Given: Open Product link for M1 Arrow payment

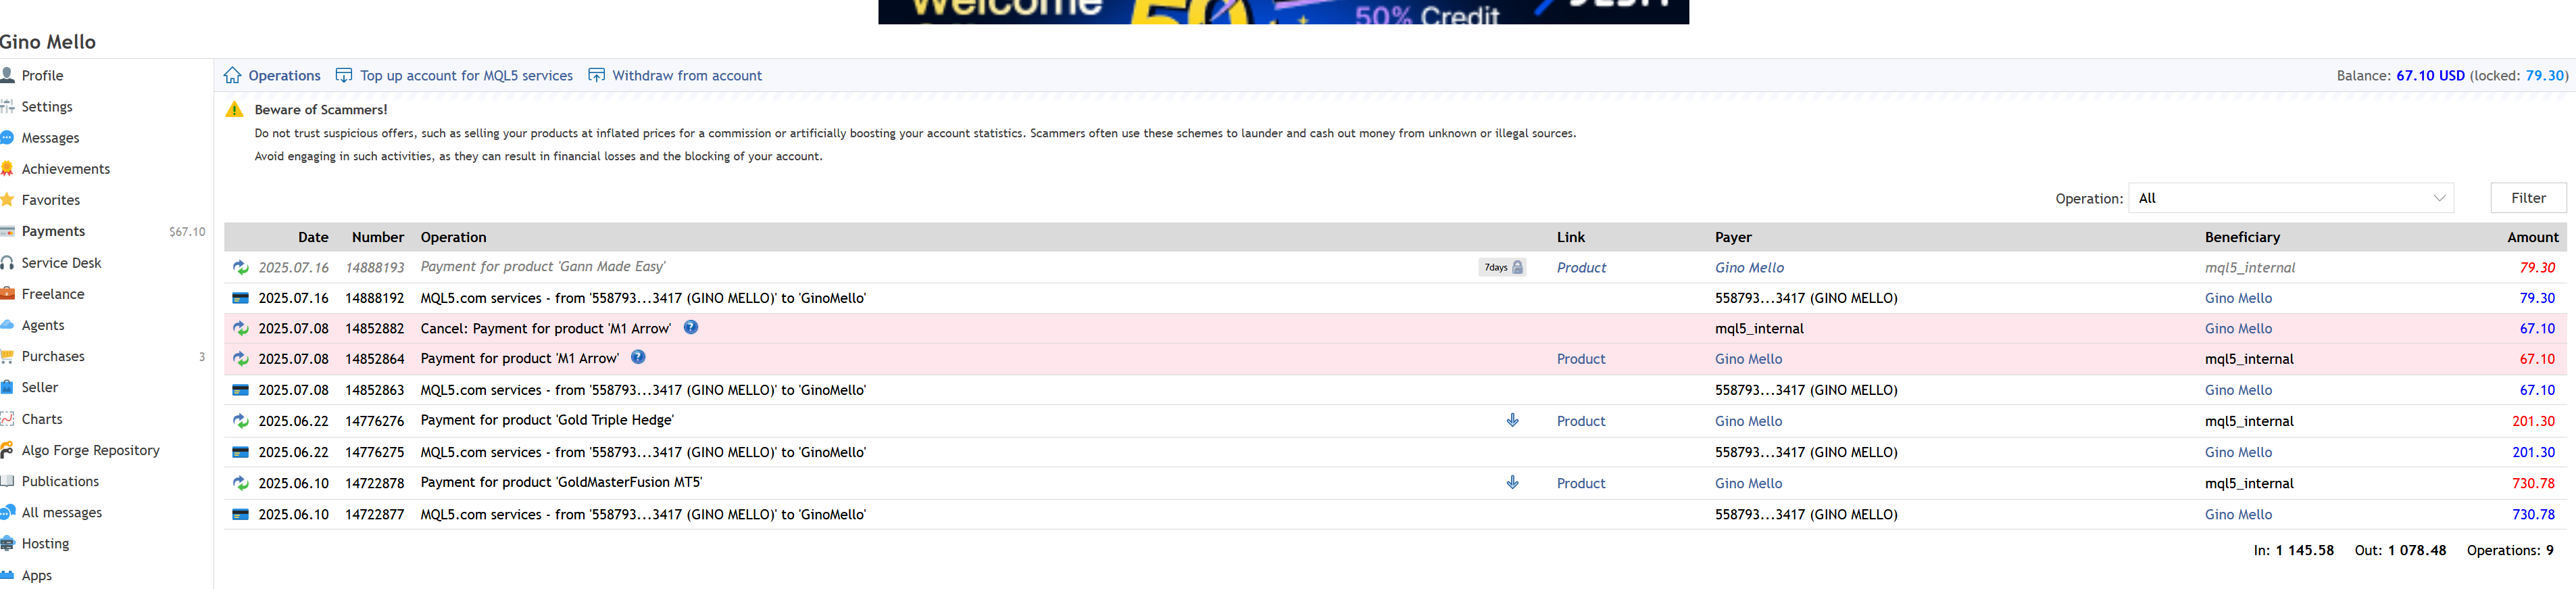Looking at the screenshot, I should point(1581,359).
